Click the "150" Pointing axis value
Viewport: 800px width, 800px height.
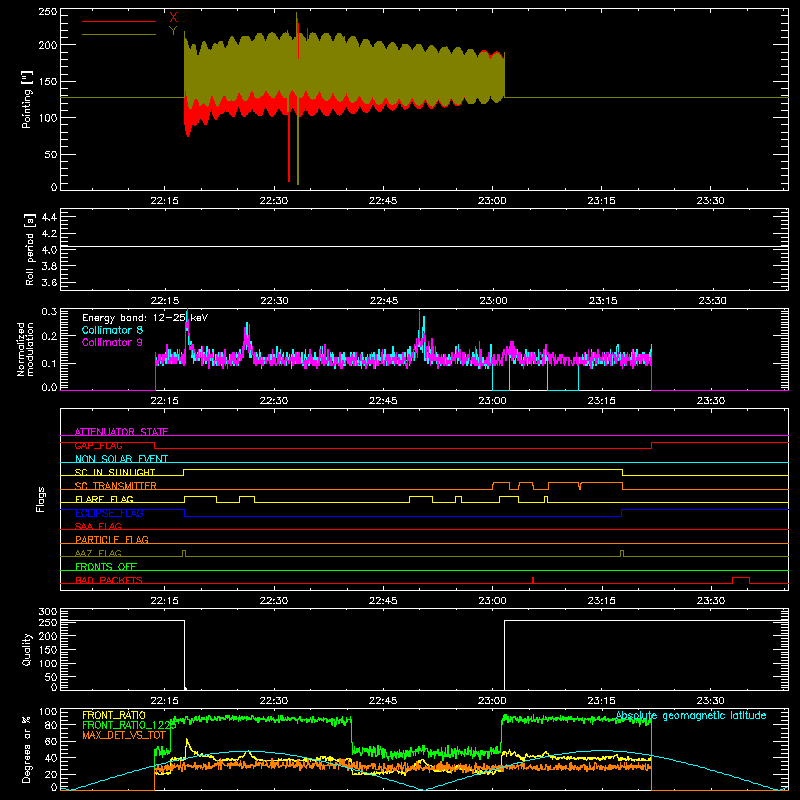coord(48,81)
